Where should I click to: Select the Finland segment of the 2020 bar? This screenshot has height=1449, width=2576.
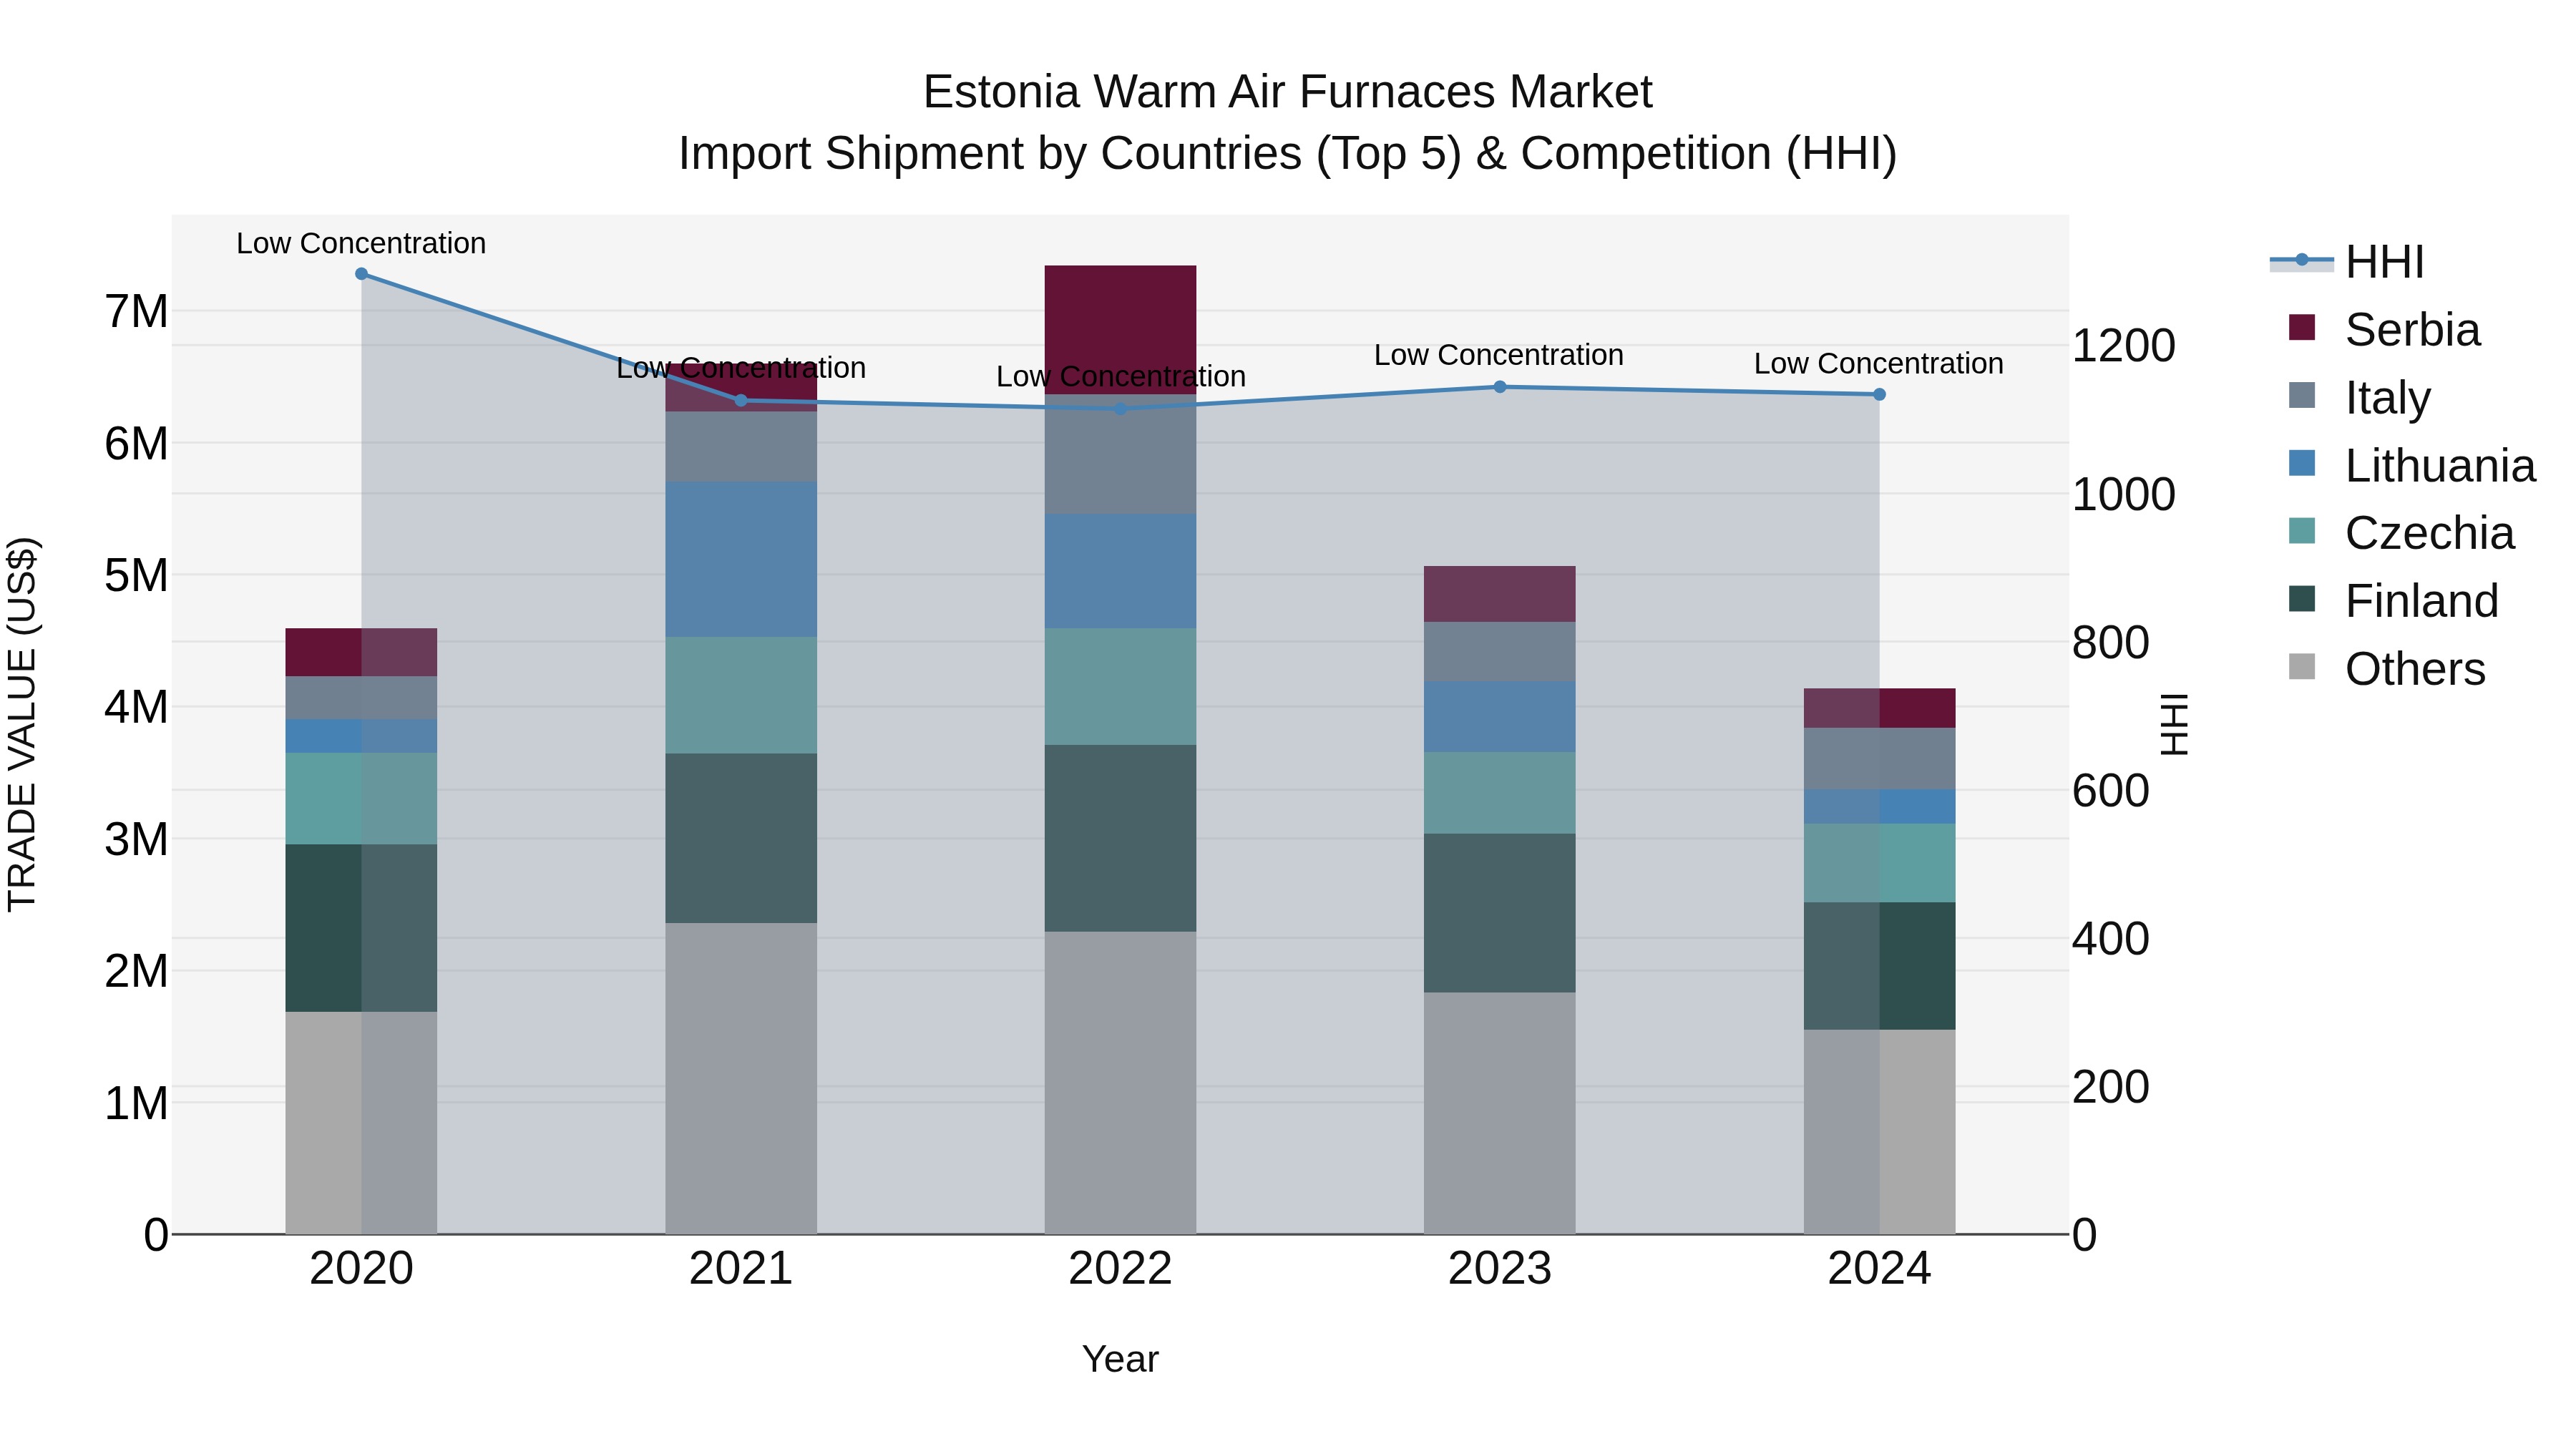pos(361,928)
